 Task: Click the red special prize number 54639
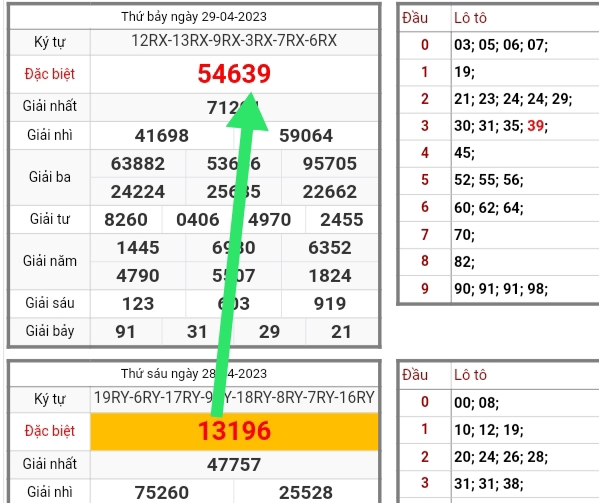point(234,74)
